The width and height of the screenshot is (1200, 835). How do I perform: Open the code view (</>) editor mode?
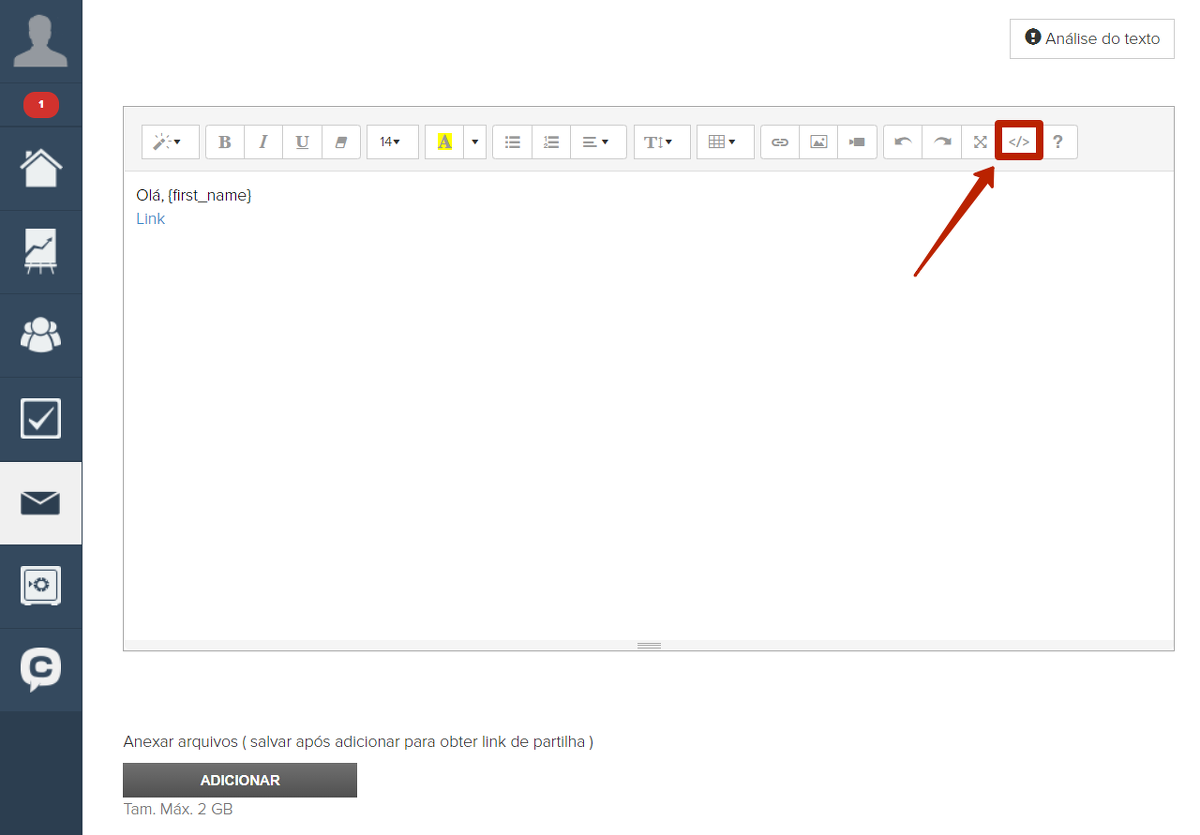[1018, 142]
